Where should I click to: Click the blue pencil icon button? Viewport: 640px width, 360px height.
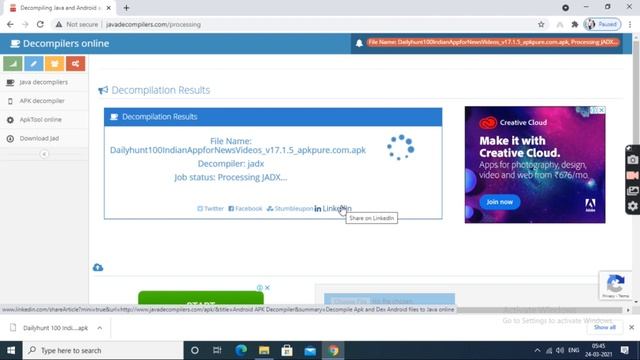(33, 64)
